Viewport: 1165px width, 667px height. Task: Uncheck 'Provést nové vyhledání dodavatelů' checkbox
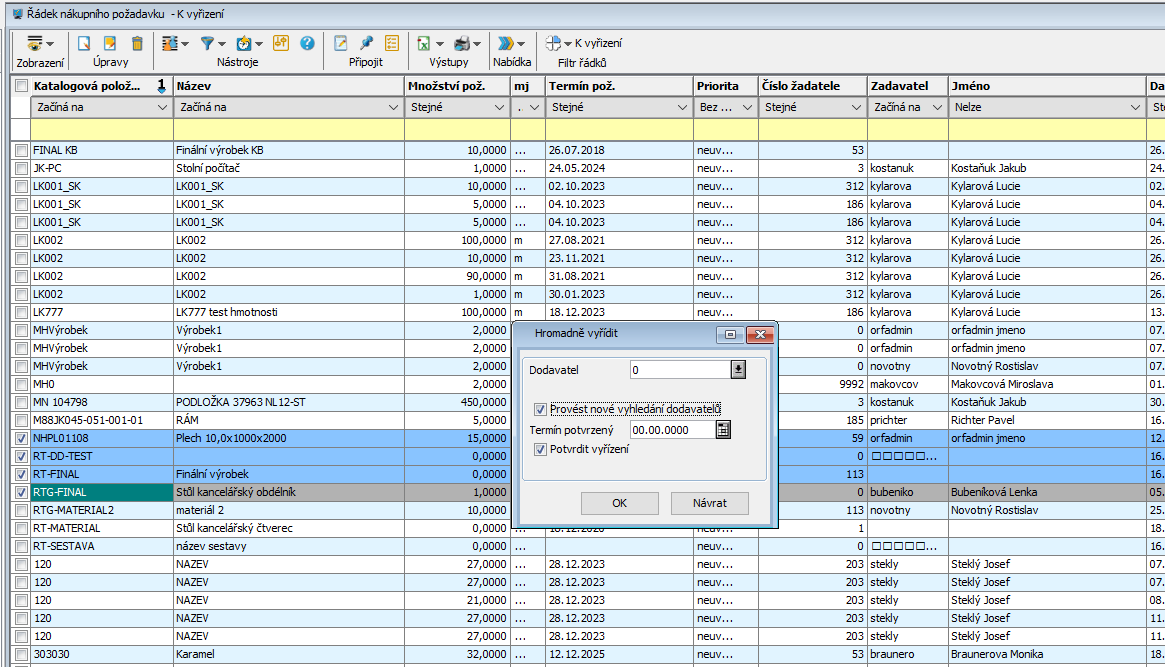pyautogui.click(x=541, y=409)
